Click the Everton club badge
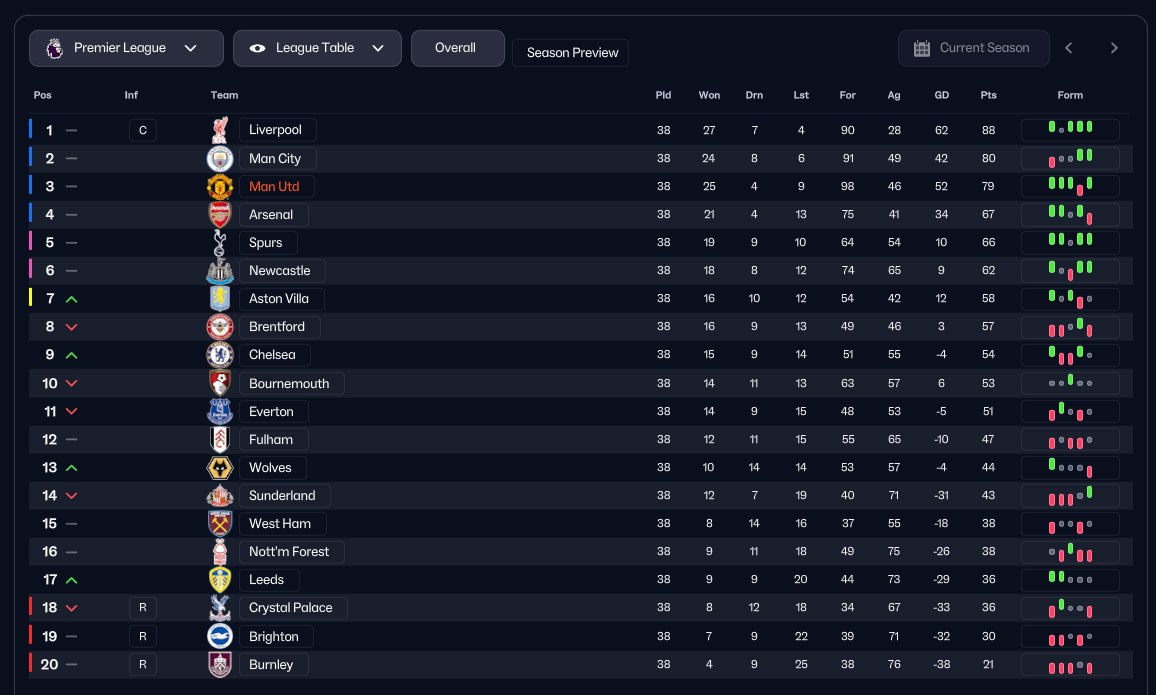Screen dimensions: 1156x695 coord(220,411)
